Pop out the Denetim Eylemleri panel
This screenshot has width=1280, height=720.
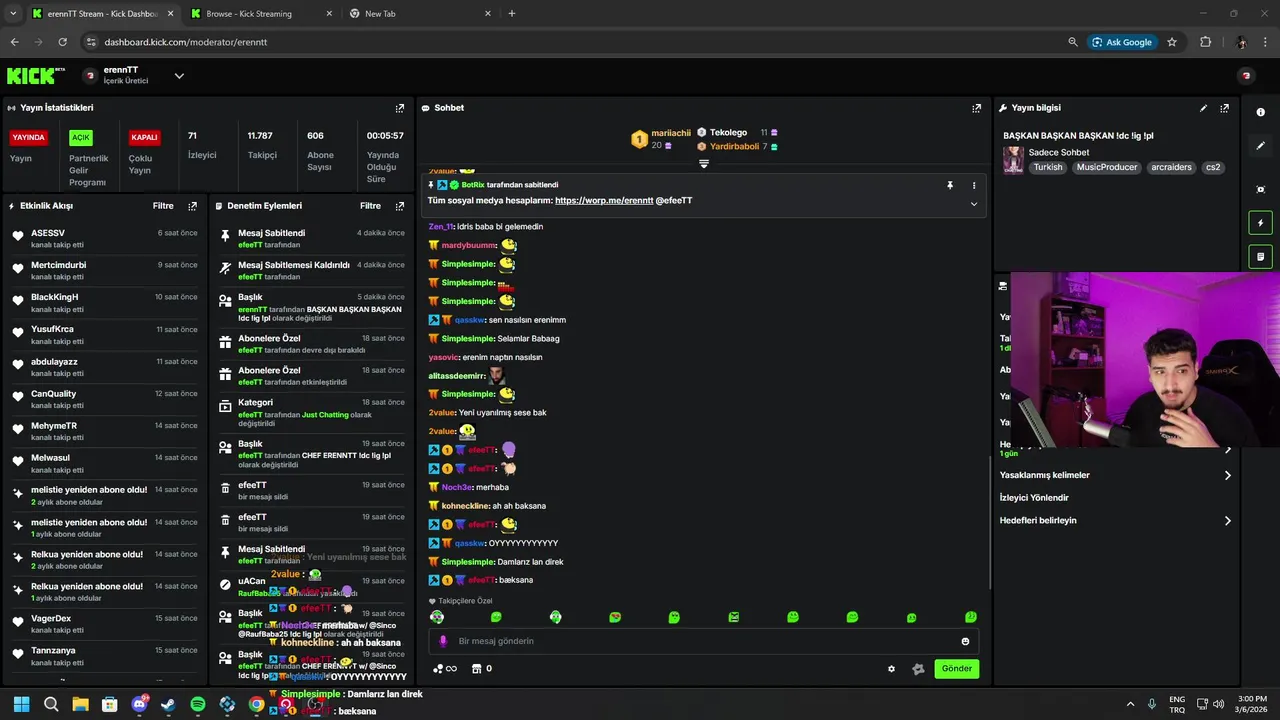[x=400, y=206]
